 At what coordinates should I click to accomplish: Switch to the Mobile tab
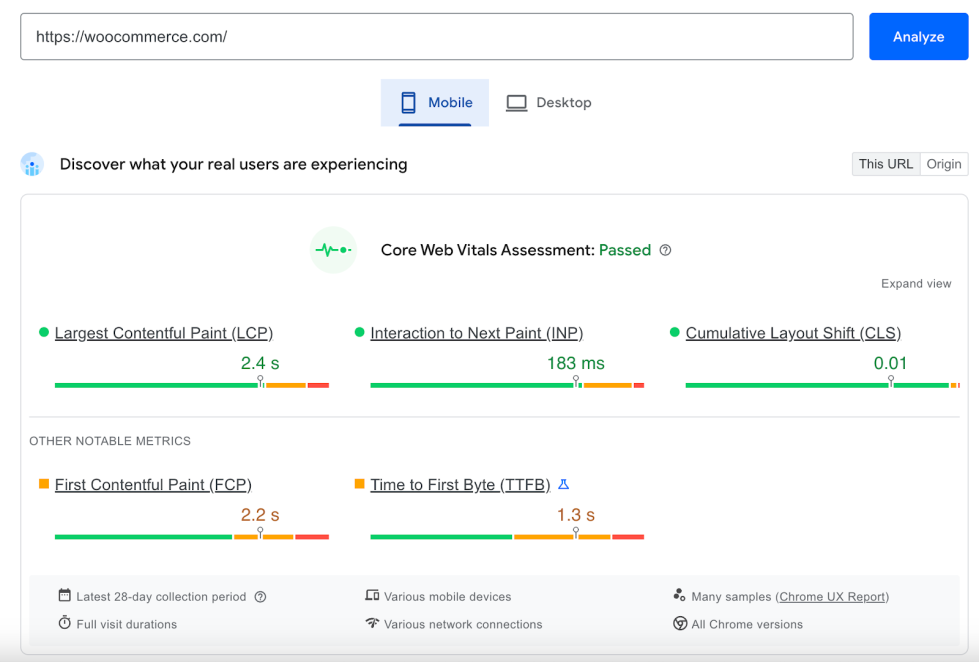coord(435,103)
